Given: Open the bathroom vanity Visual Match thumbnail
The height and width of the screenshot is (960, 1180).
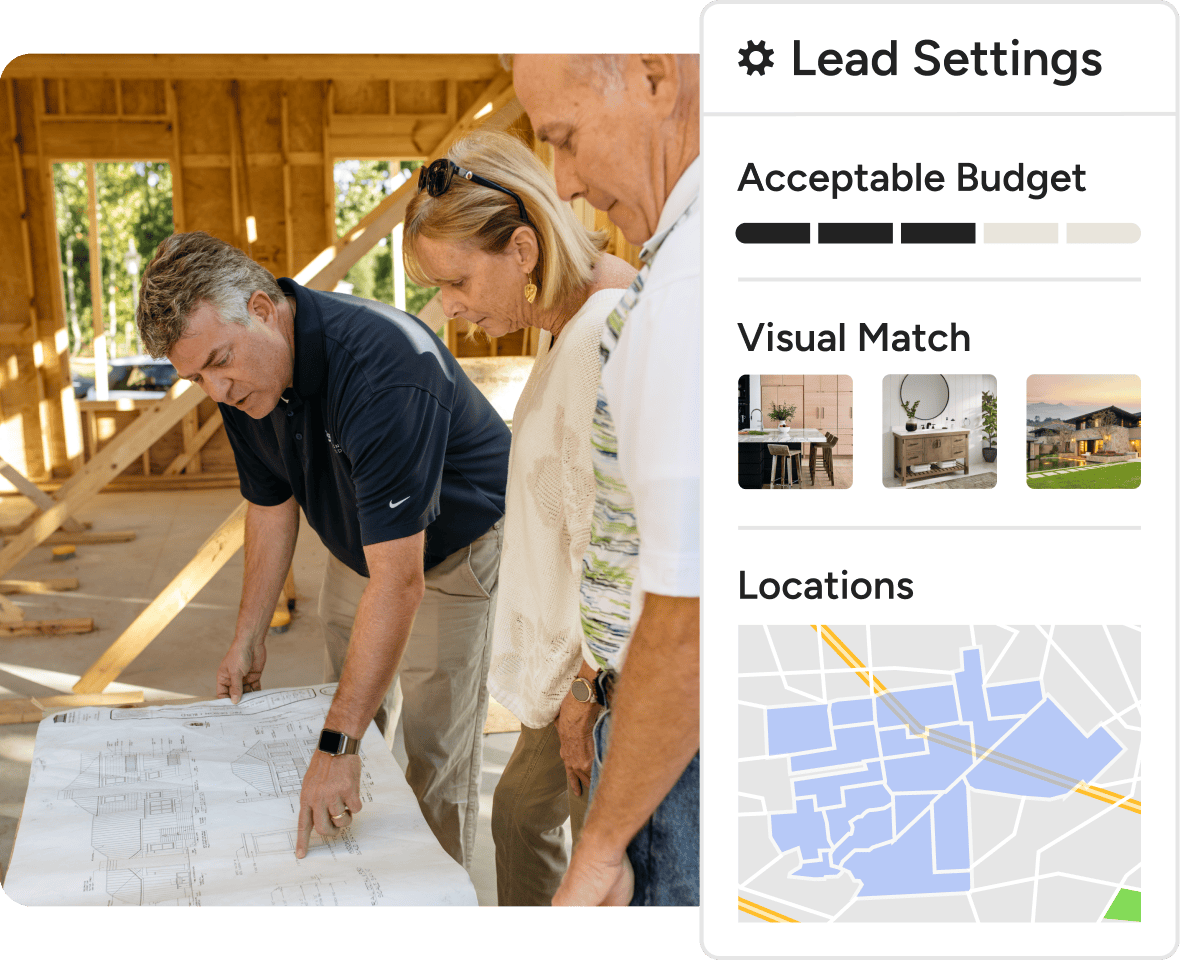Looking at the screenshot, I should click(939, 432).
